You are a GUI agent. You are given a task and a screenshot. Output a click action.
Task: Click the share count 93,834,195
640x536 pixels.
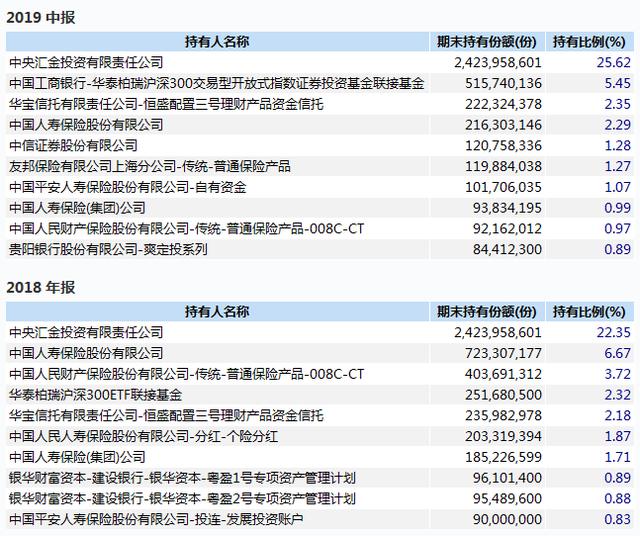pyautogui.click(x=507, y=208)
